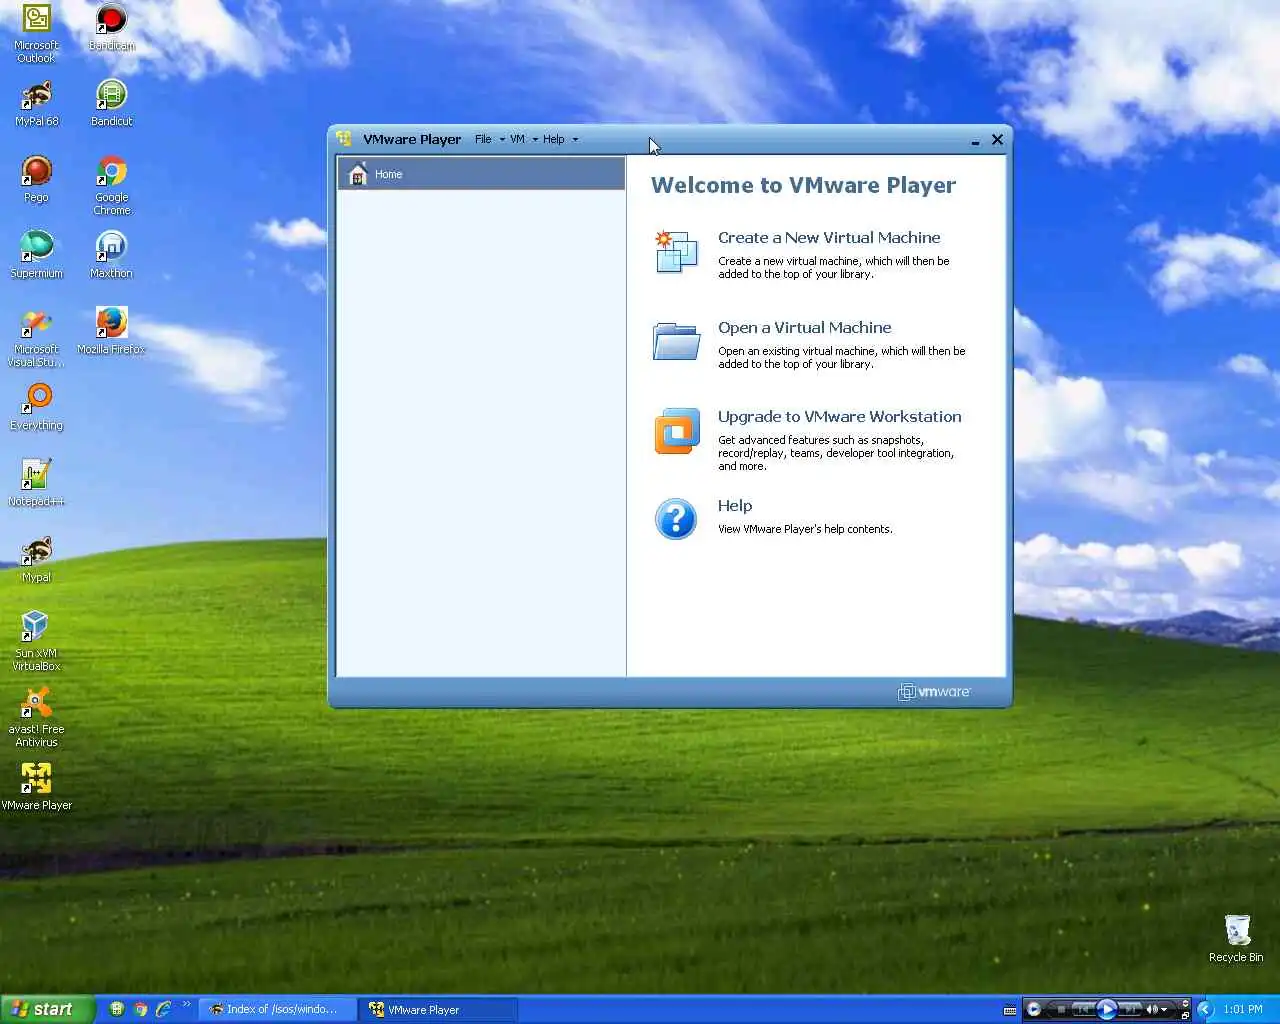Click the Start button
1280x1024 pixels.
coord(47,1009)
